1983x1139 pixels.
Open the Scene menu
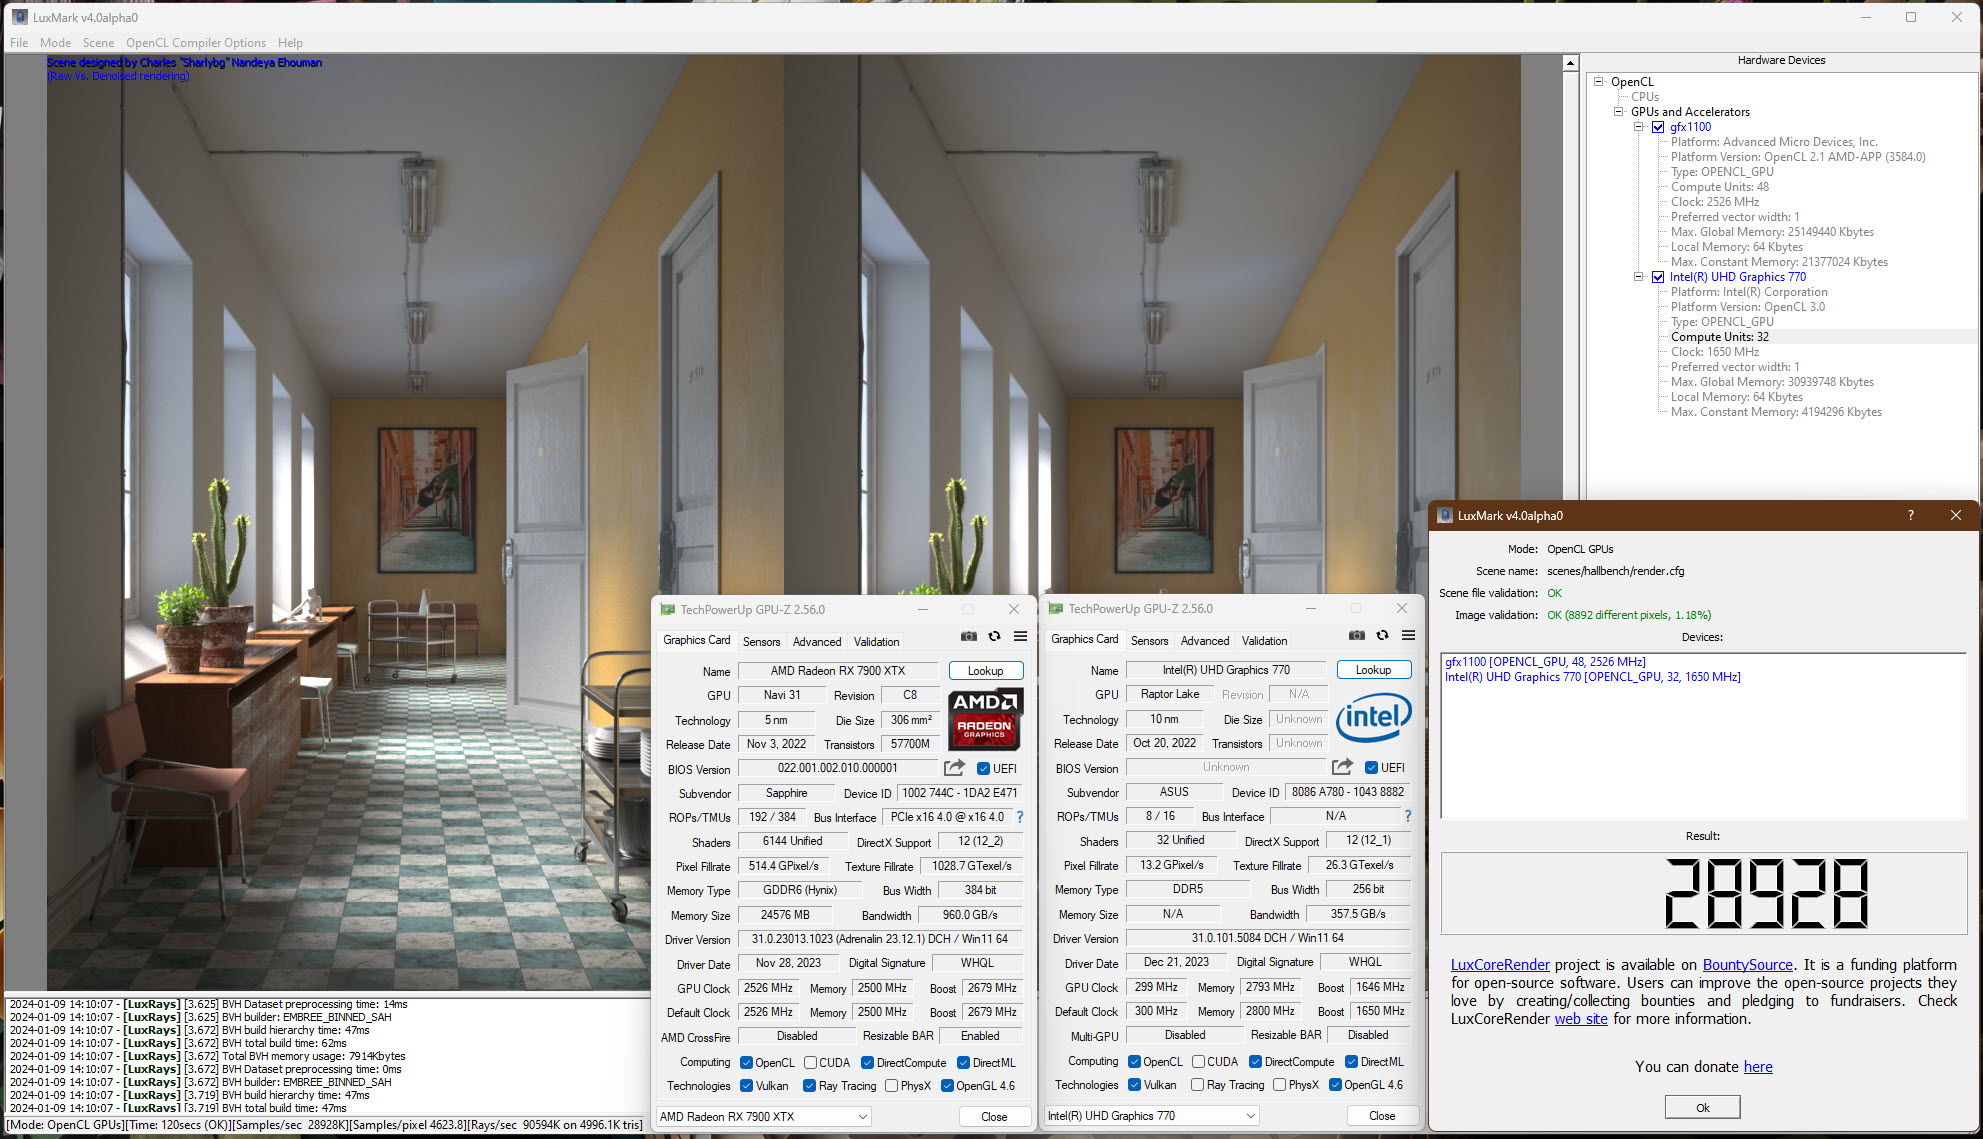click(98, 43)
